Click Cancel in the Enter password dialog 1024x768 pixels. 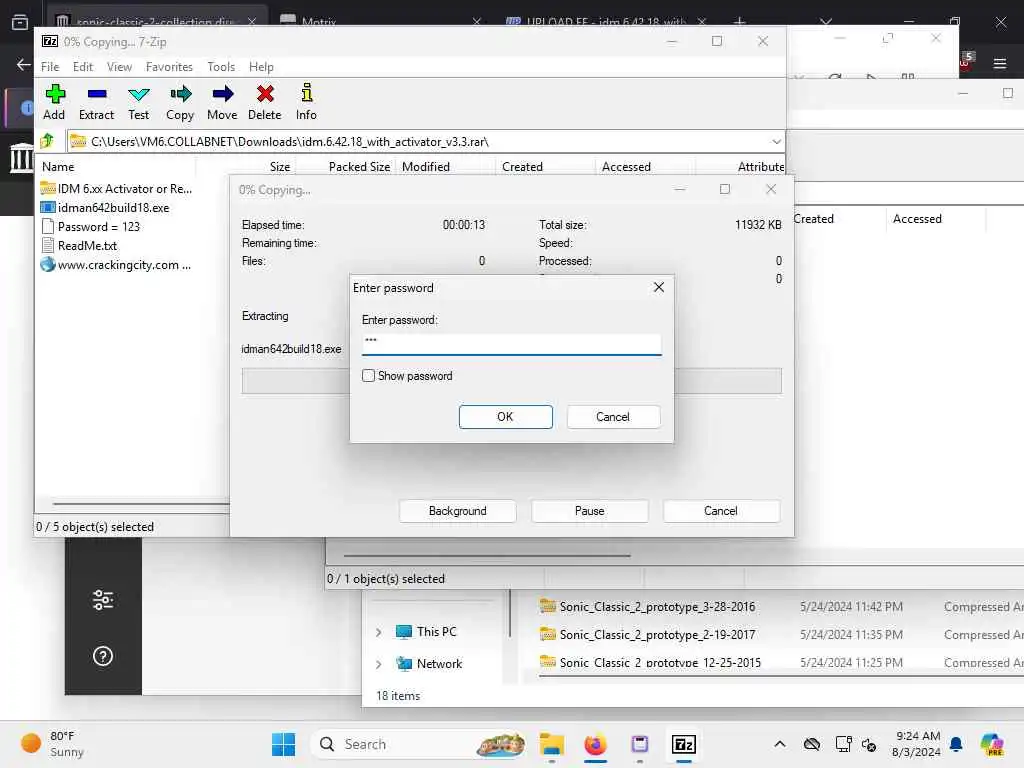(613, 417)
